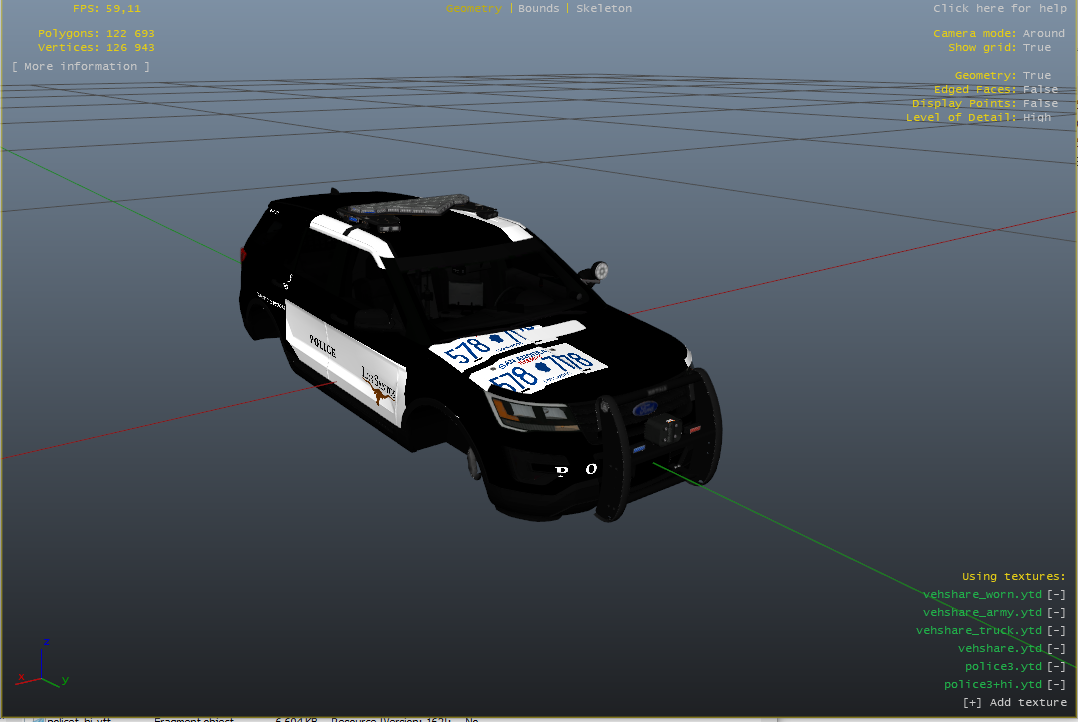Remove police3.ytd texture with [-]
The height and width of the screenshot is (722, 1078).
tap(1056, 666)
